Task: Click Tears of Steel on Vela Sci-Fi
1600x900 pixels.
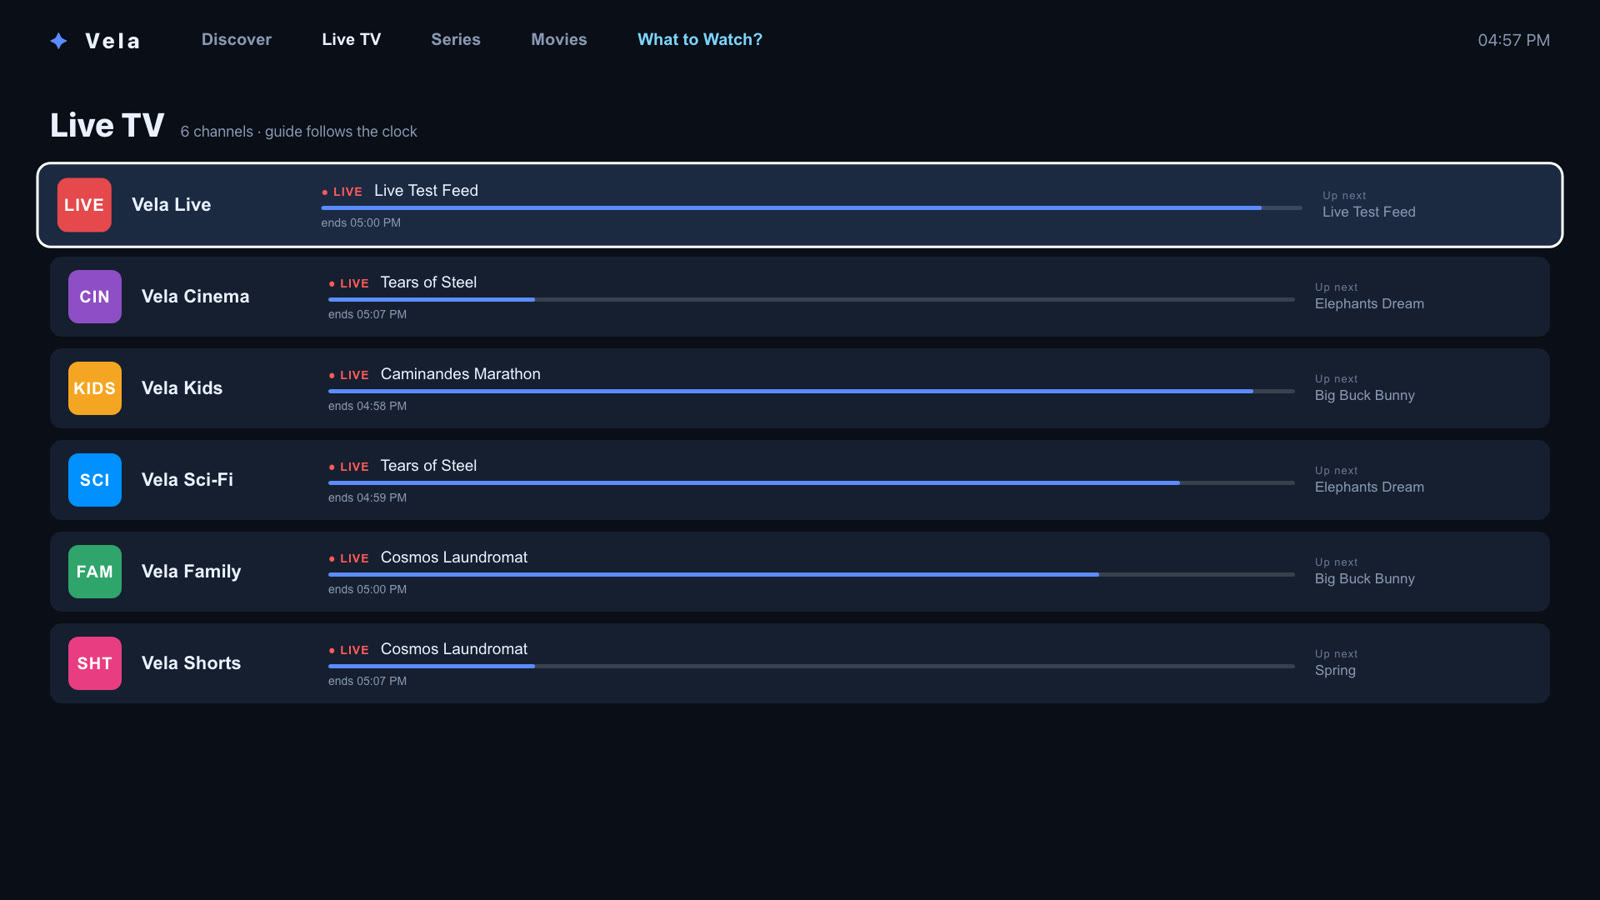Action: click(428, 466)
